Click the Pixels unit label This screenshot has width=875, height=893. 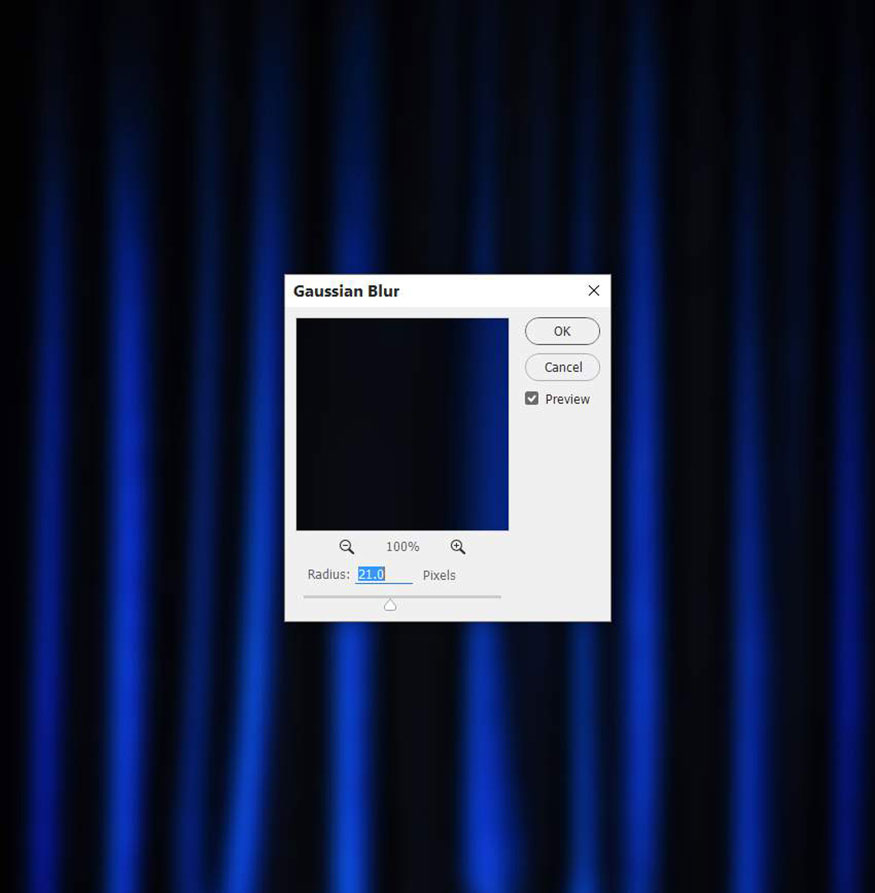439,575
